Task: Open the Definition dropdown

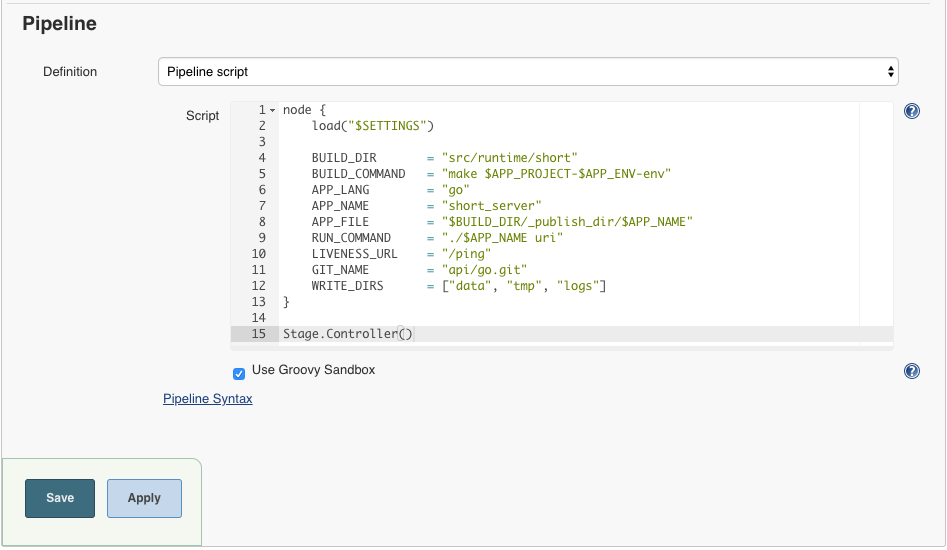Action: point(528,72)
